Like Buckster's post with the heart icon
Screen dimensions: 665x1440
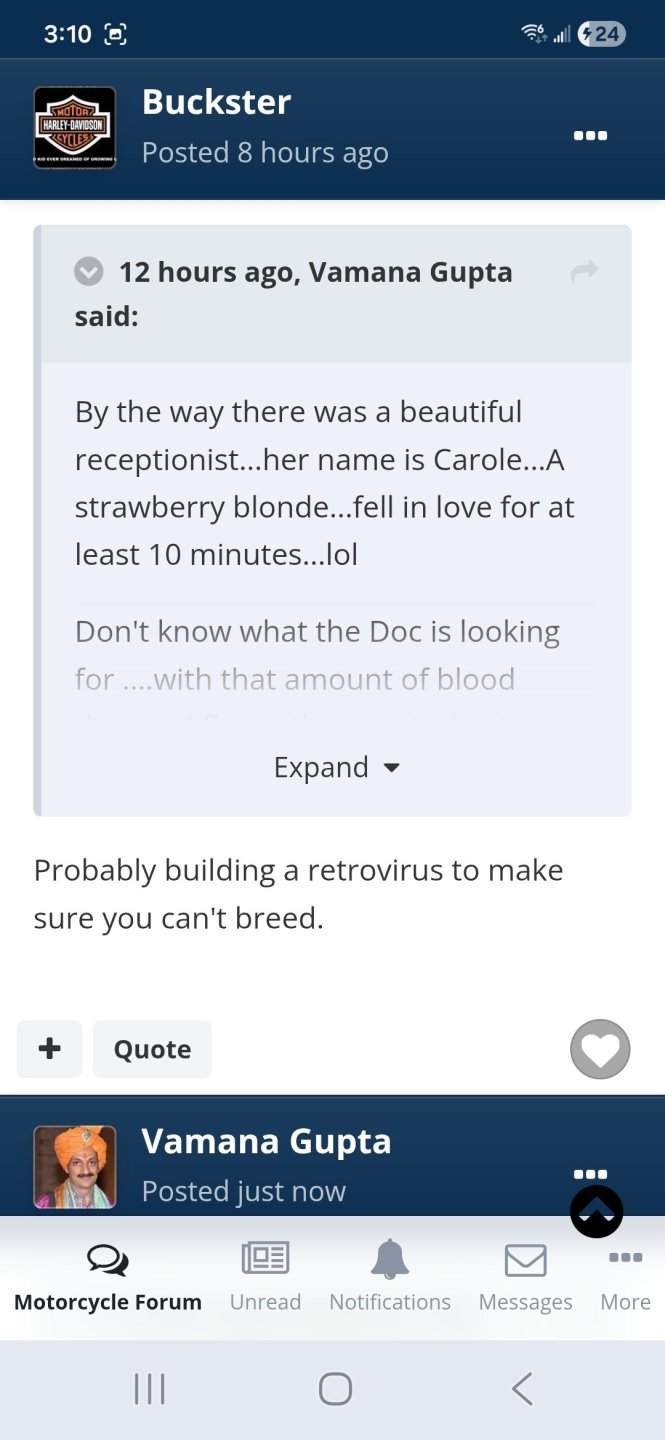click(x=600, y=1049)
